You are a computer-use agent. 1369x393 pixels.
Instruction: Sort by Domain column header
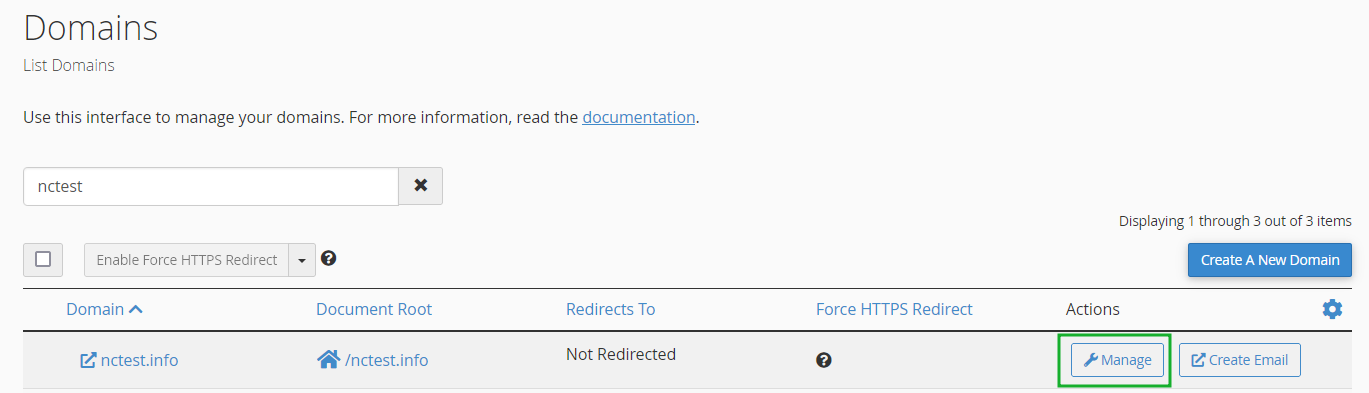coord(95,309)
